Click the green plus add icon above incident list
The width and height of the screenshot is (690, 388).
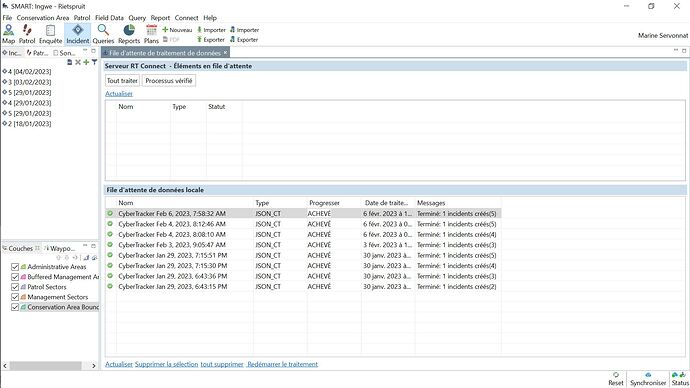[86, 62]
